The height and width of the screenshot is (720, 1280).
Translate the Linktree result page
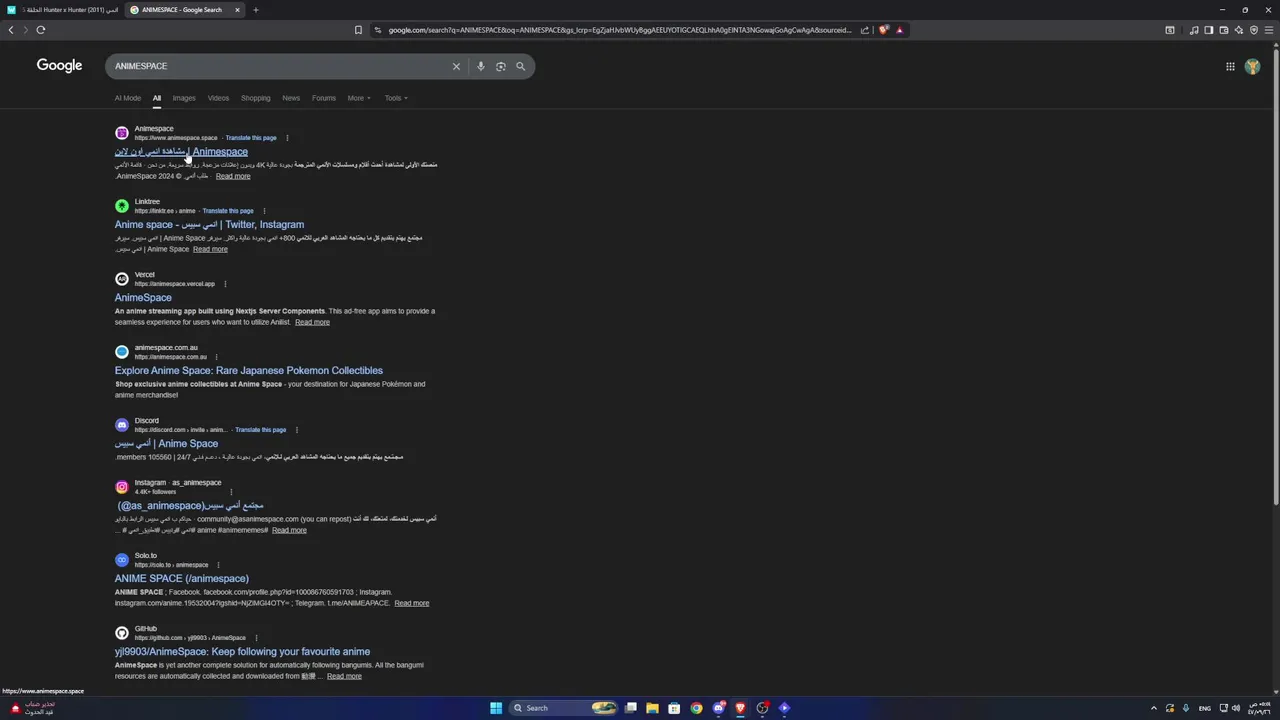[228, 211]
